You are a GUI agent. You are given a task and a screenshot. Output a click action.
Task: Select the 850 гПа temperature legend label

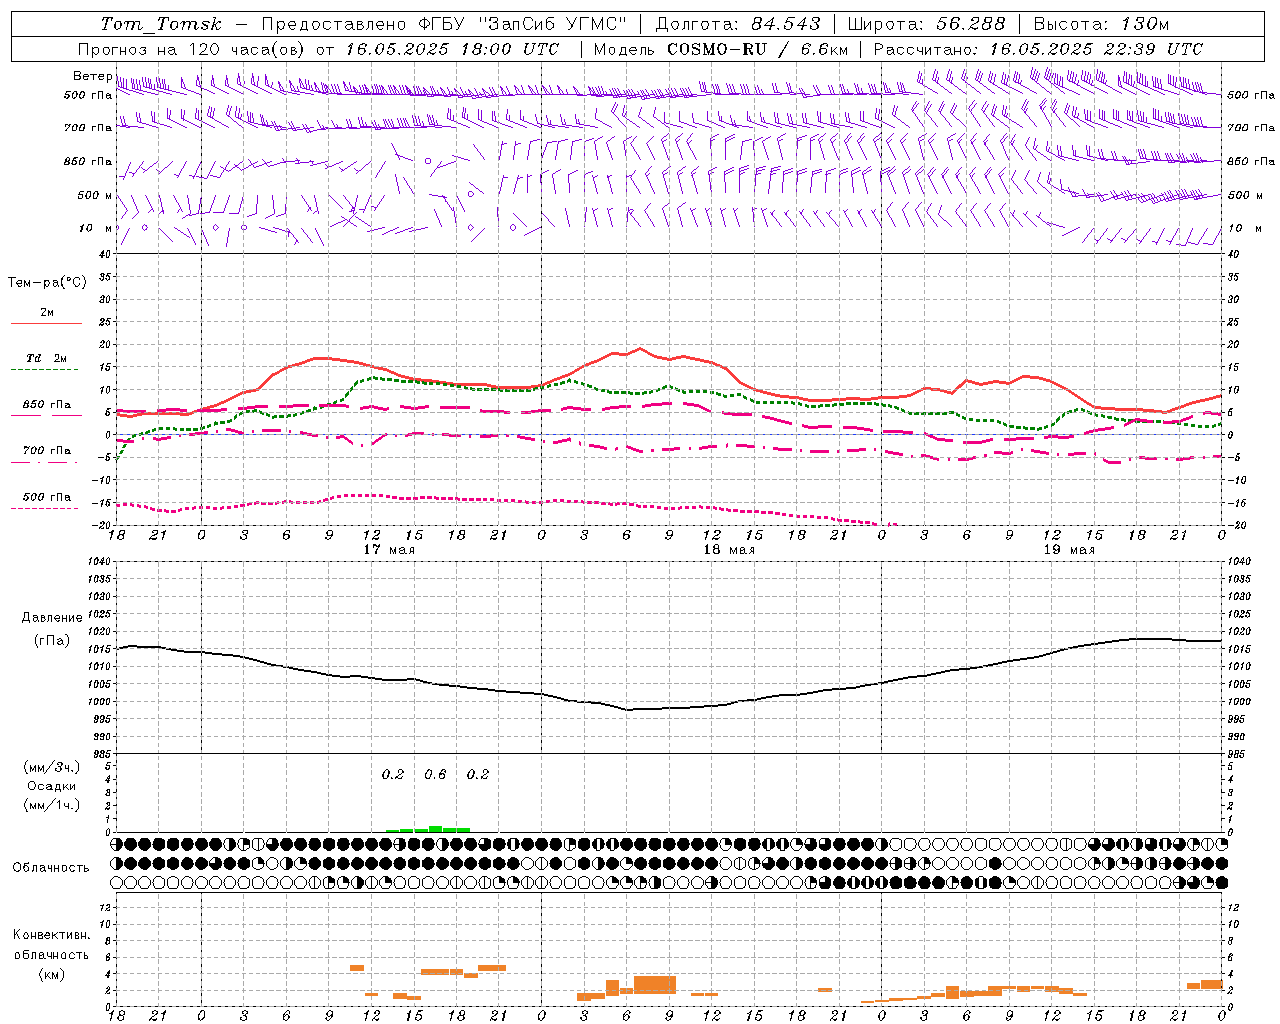pyautogui.click(x=47, y=405)
